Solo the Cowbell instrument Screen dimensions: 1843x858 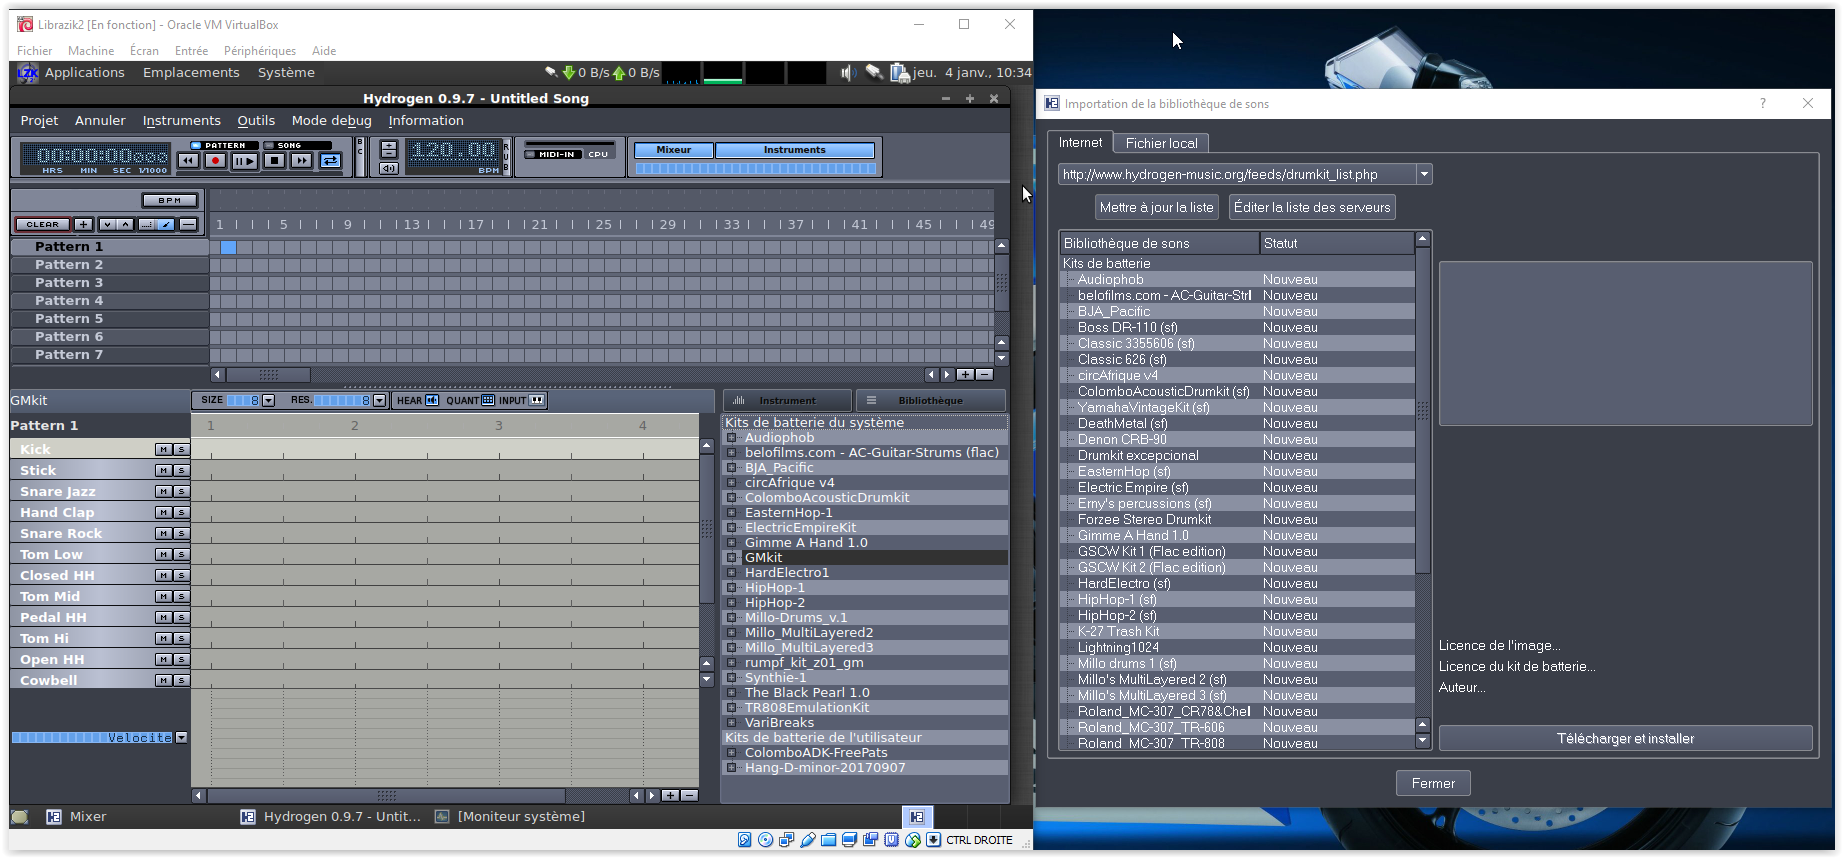click(181, 681)
